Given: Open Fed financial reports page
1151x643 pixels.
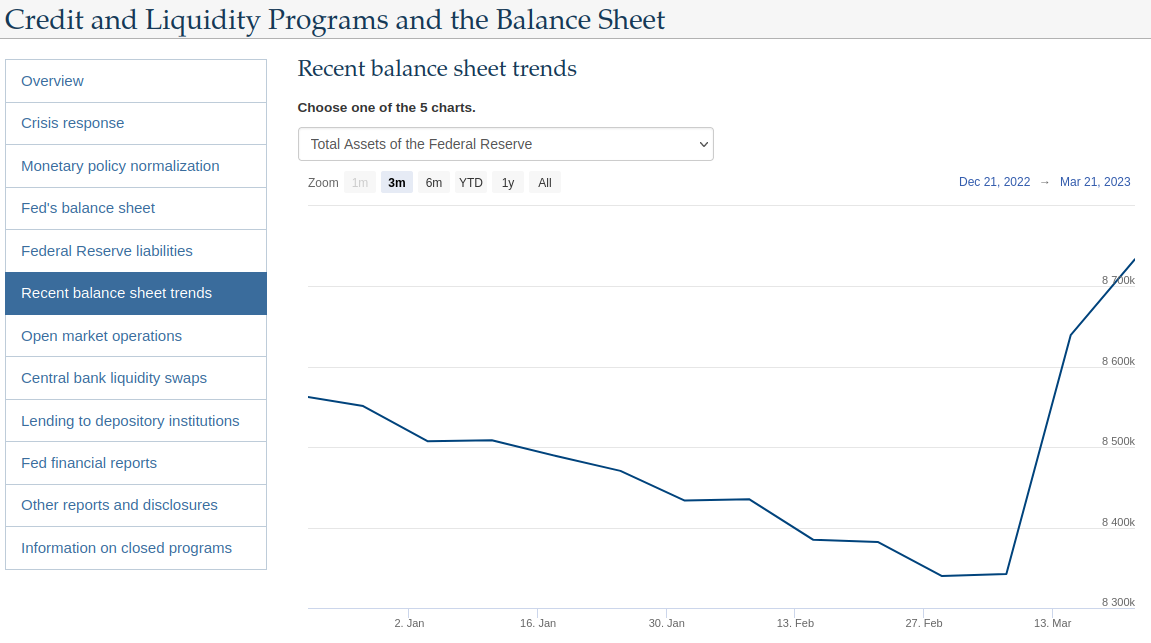Looking at the screenshot, I should click(136, 463).
